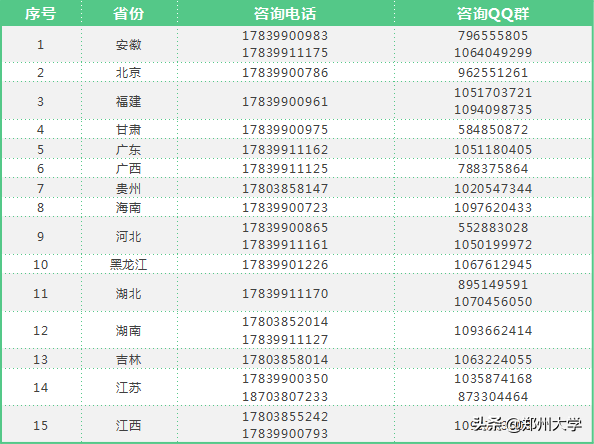Select phone number 17839900793
Screen dimensions: 594x444
pos(285,433)
